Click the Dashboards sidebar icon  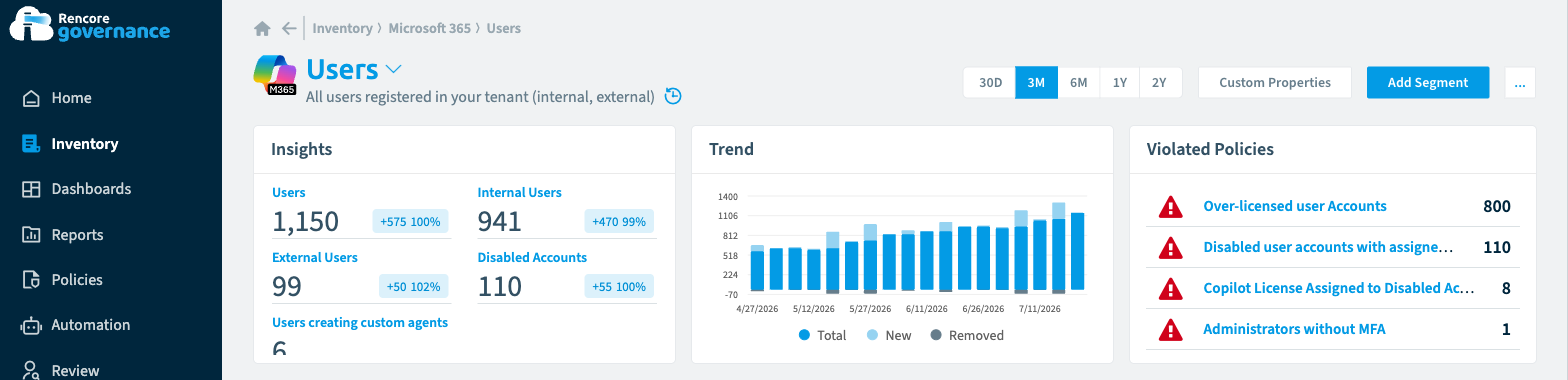(x=31, y=189)
